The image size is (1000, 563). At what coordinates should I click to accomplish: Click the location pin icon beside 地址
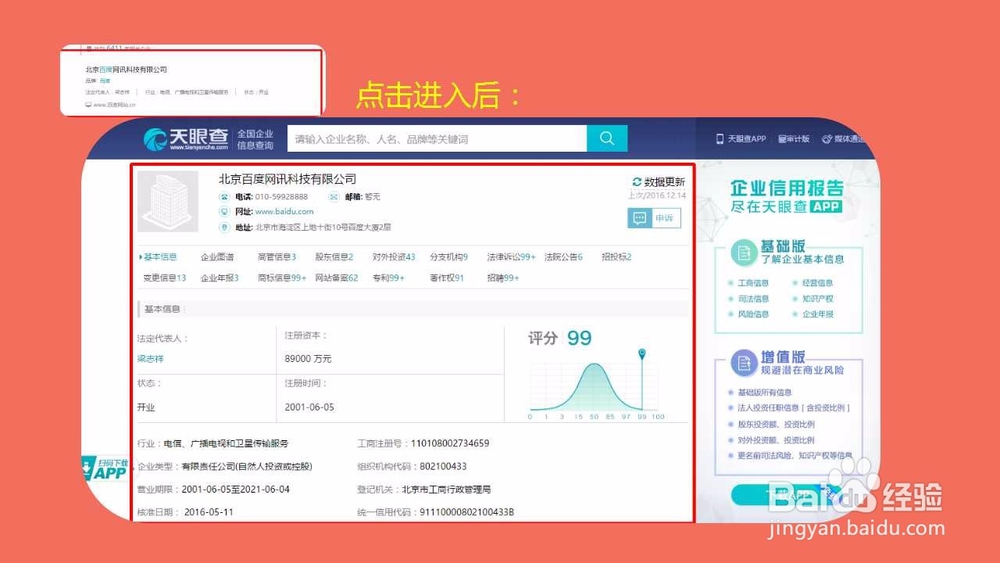224,227
